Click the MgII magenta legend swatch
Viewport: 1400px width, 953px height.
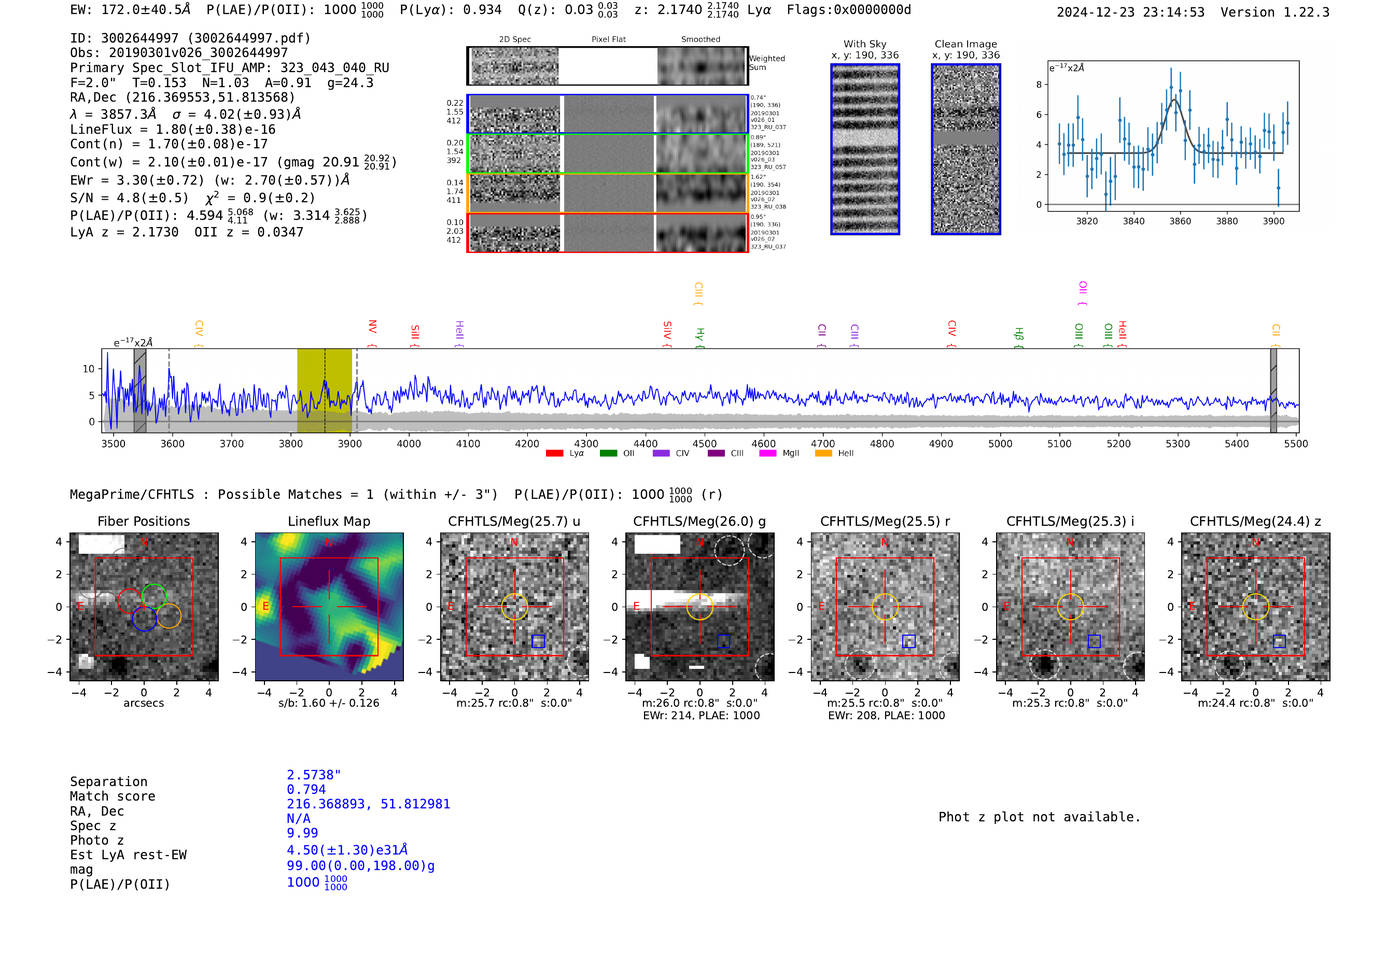768,453
